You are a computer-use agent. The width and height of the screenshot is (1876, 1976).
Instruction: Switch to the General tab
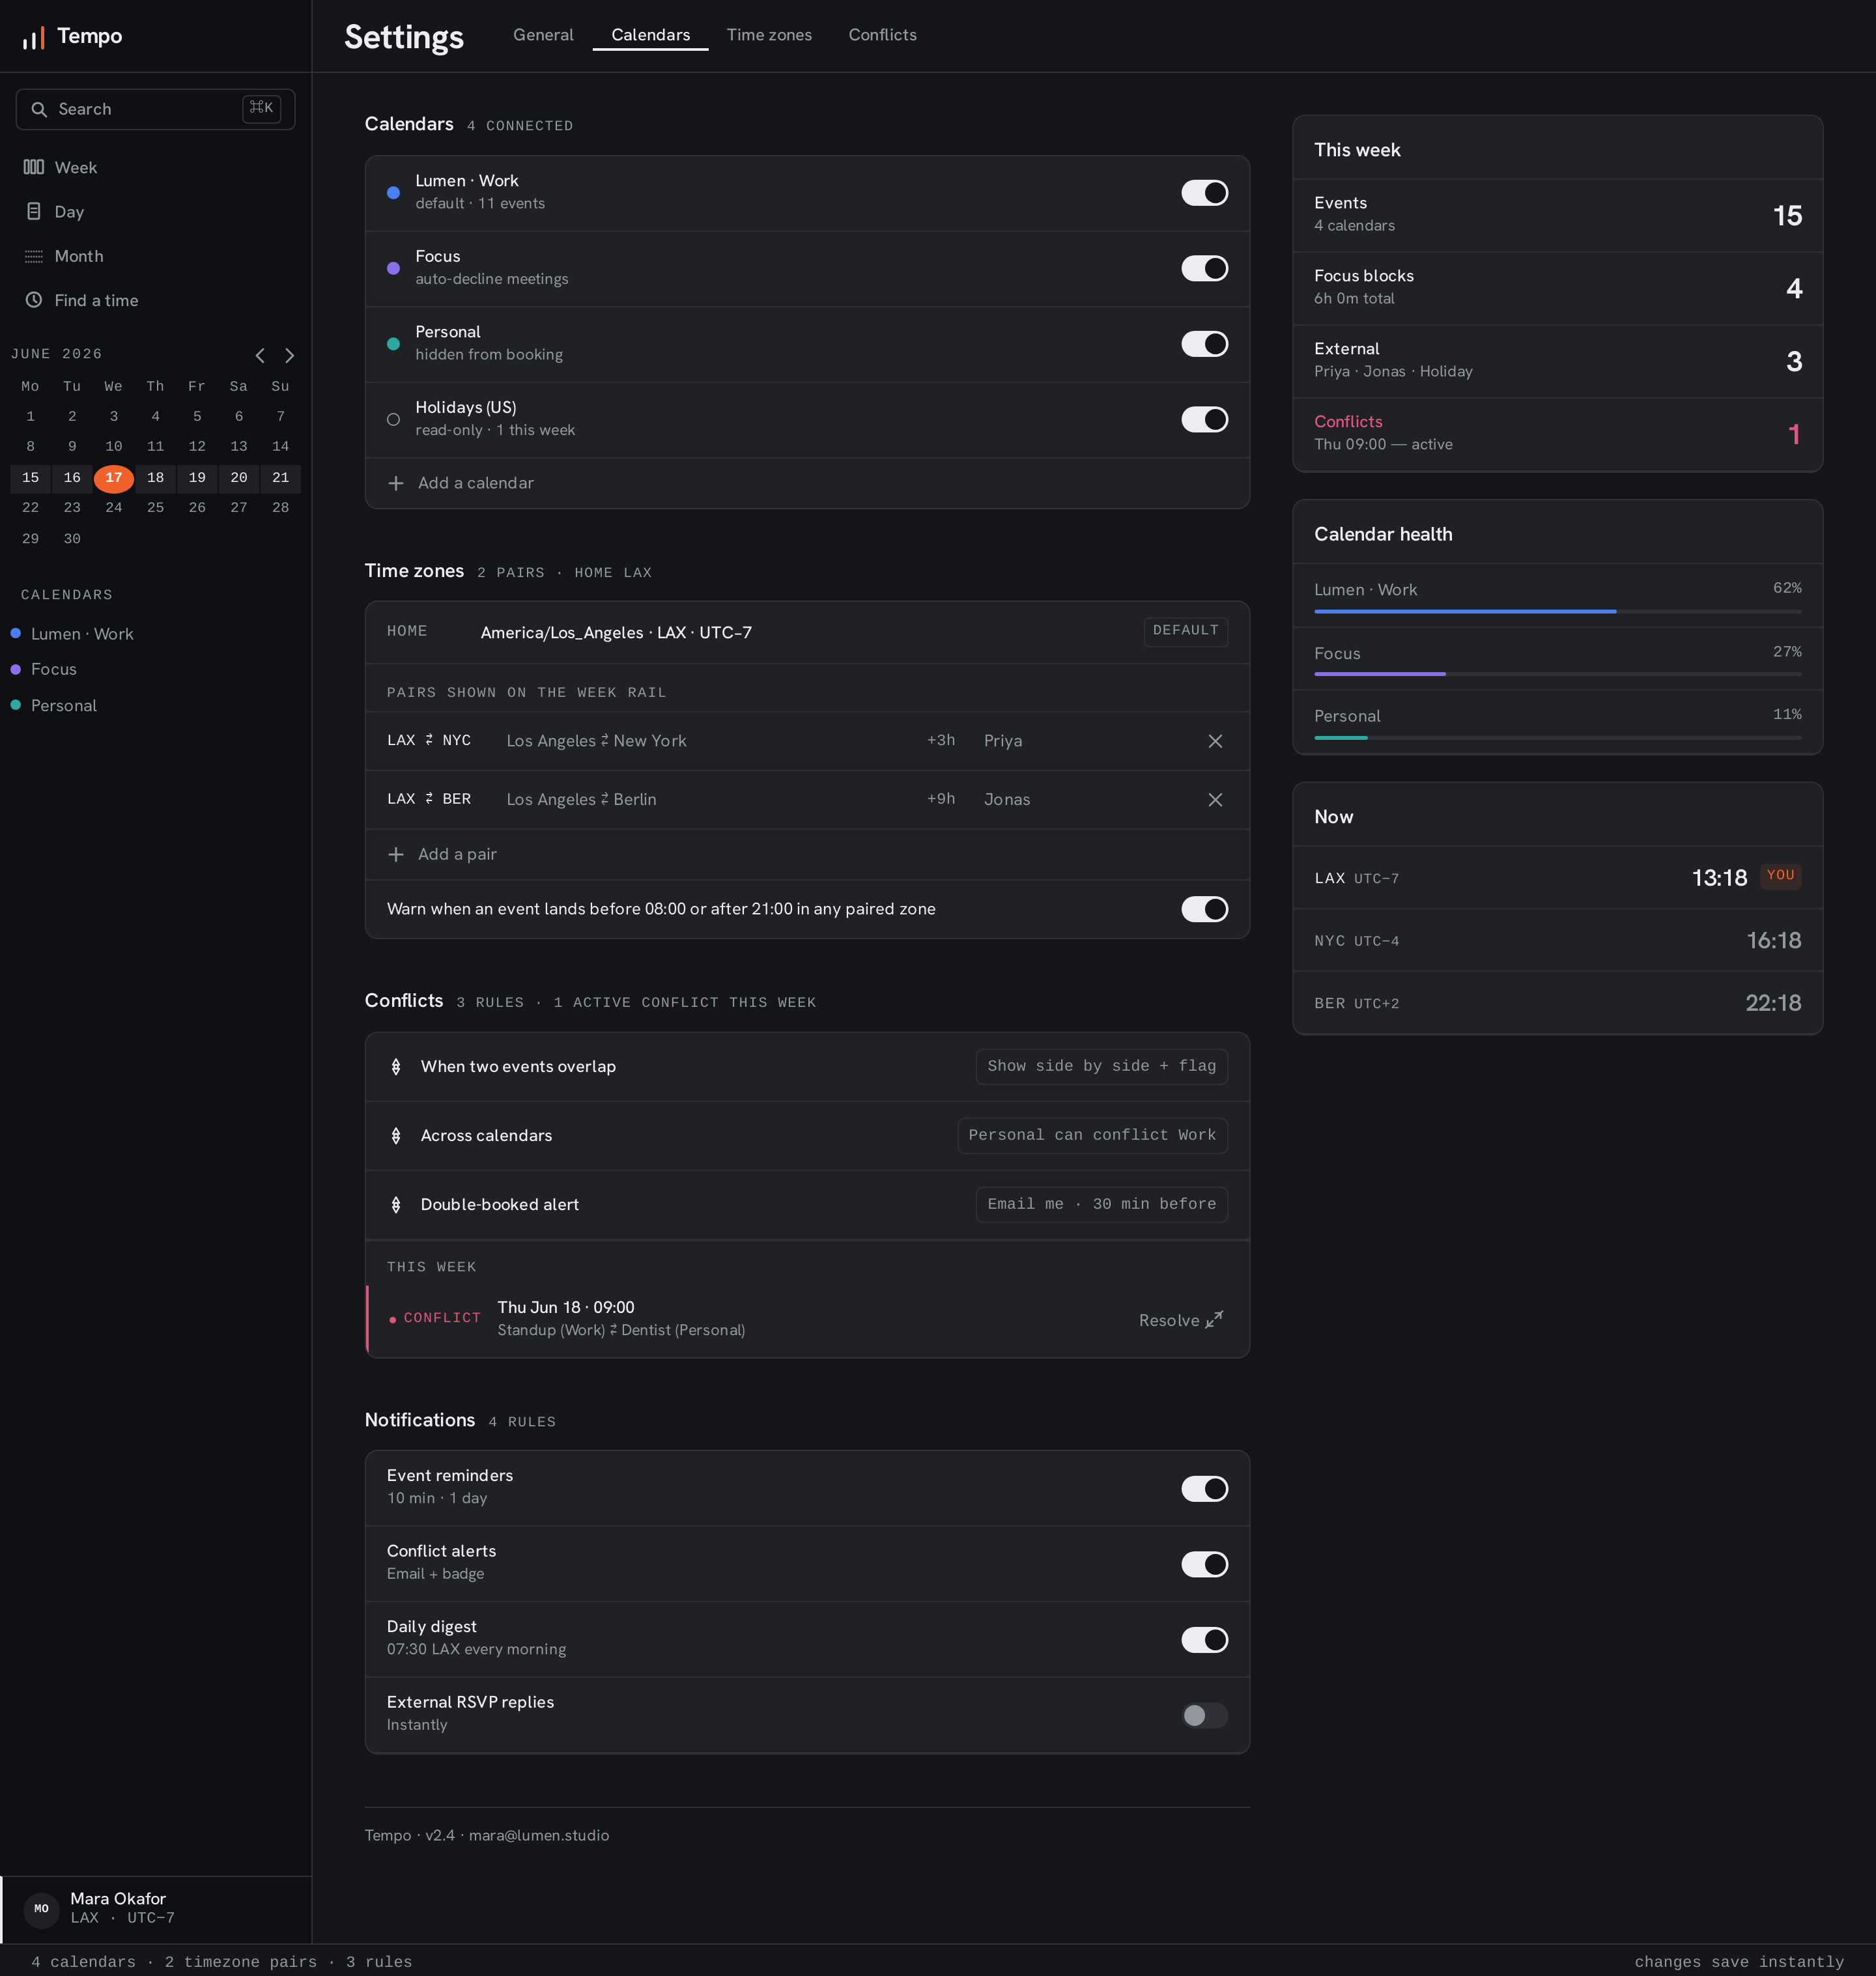point(543,35)
